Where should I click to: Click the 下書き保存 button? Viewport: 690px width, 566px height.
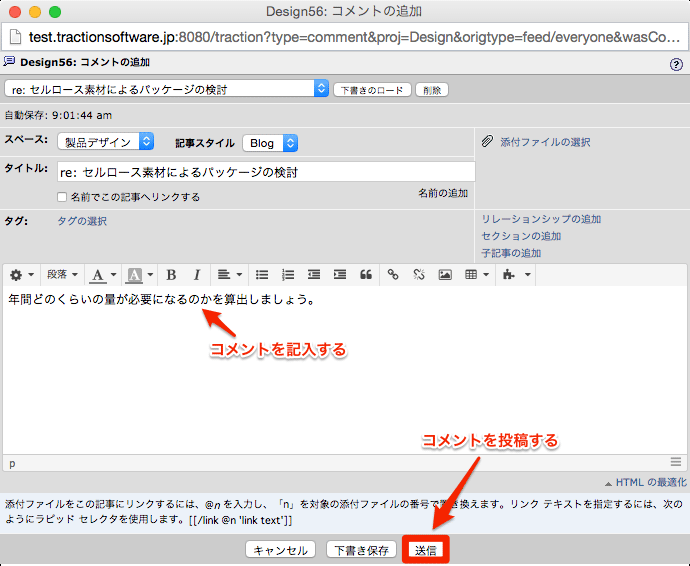(362, 550)
